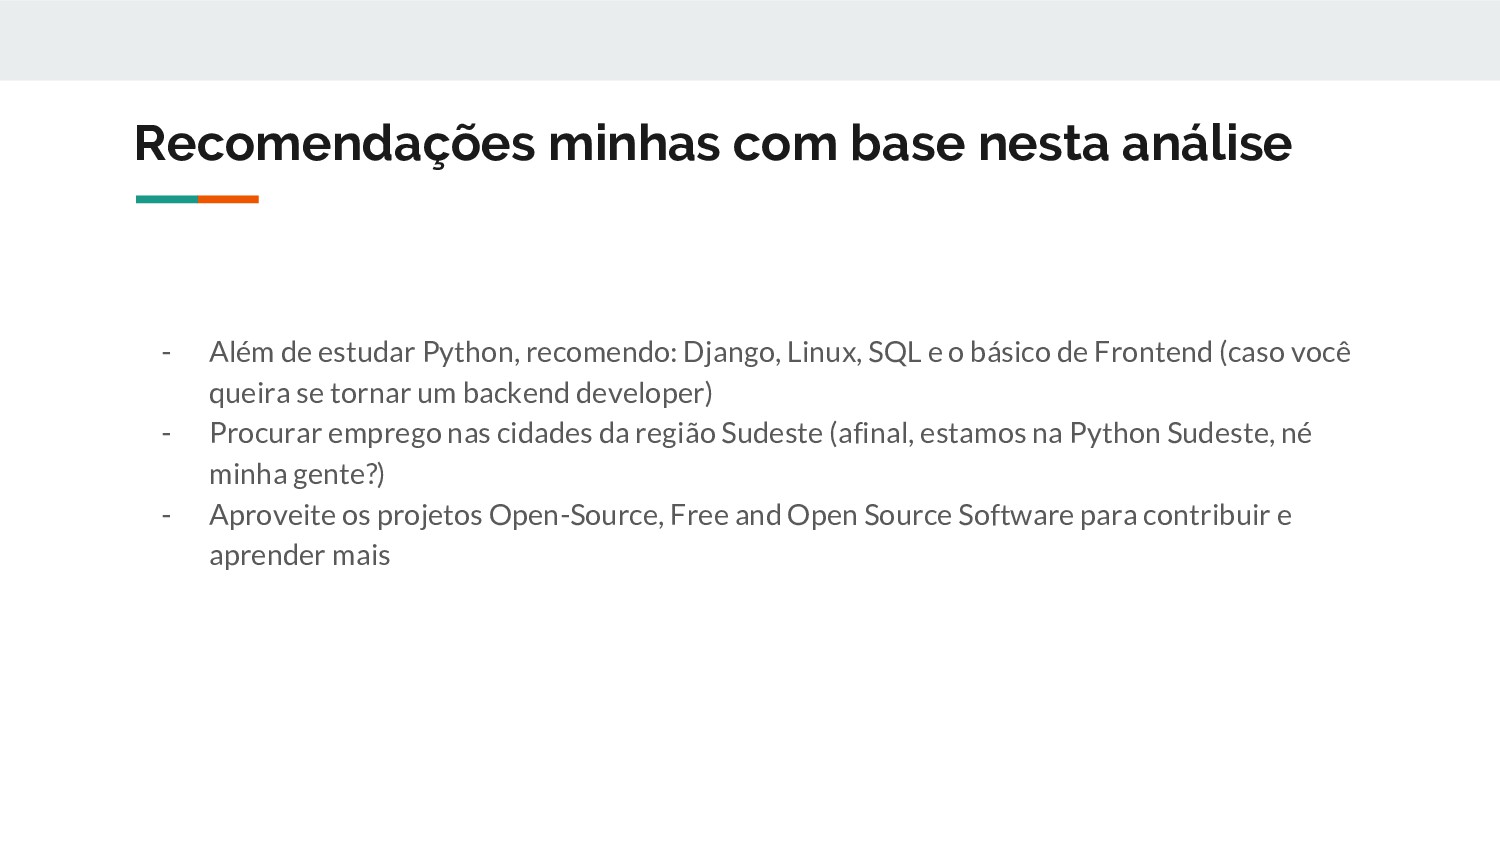This screenshot has width=1500, height=844.
Task: Select the orange accent bar under the title
Action: (228, 199)
